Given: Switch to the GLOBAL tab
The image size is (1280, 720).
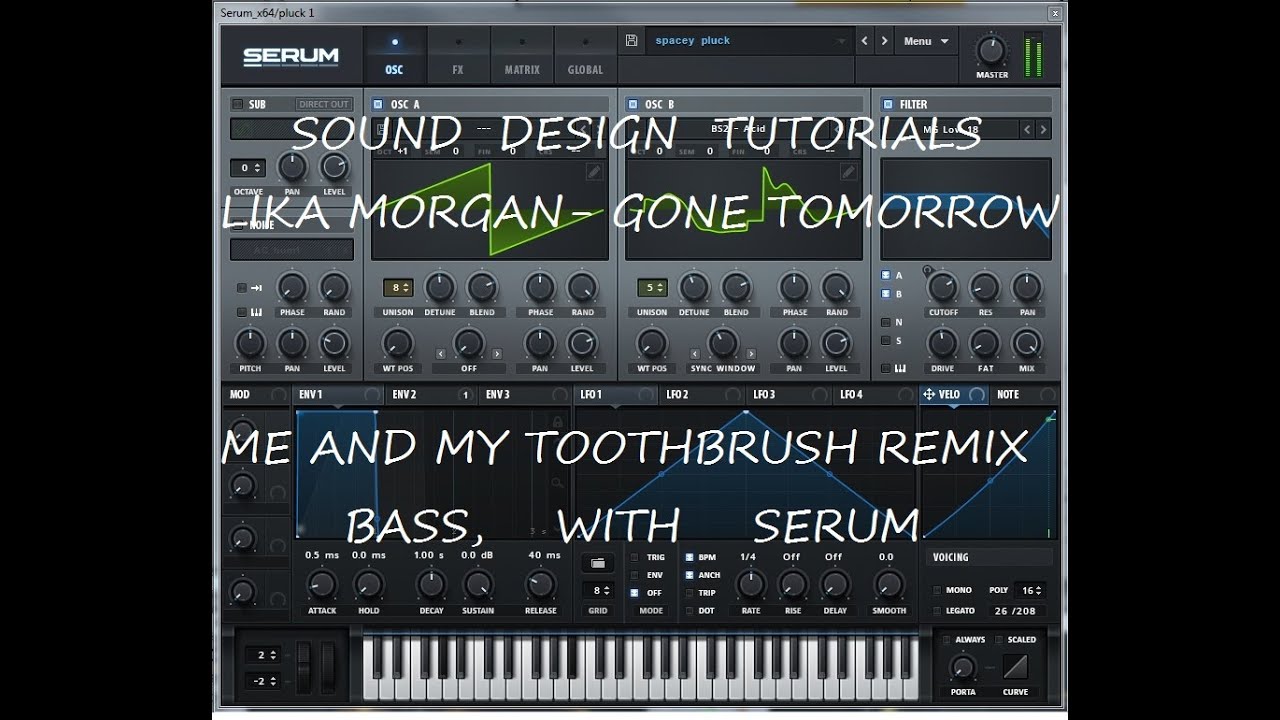Looking at the screenshot, I should click(585, 56).
